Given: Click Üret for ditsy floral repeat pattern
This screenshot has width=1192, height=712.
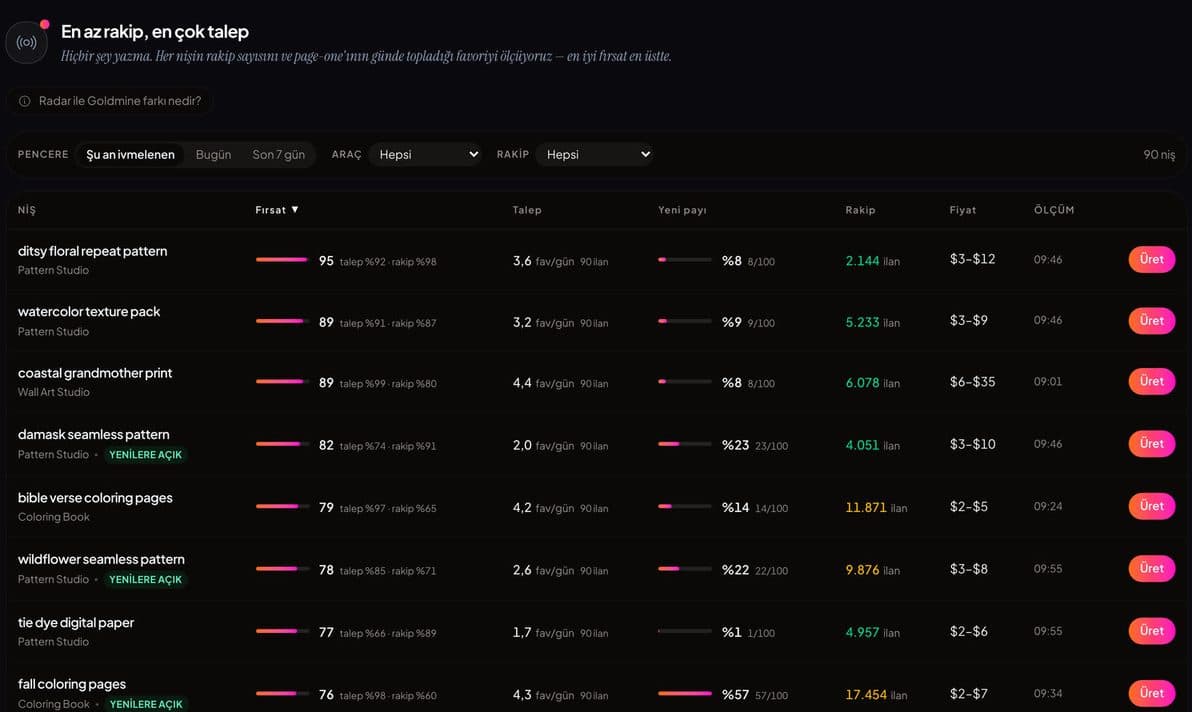Looking at the screenshot, I should [1152, 259].
